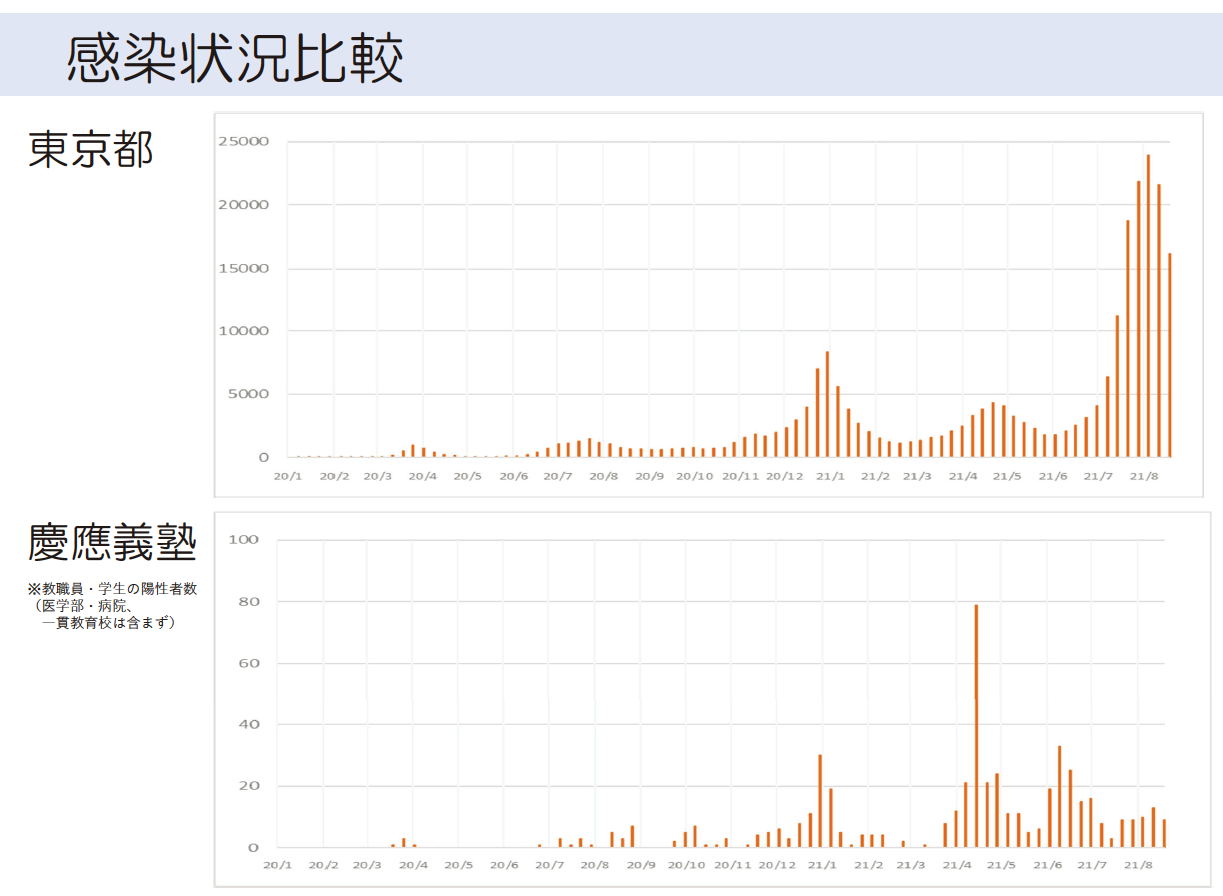Screen dimensions: 1223x896
Task: Click the 20/10 x-axis label in Keio chart
Action: click(686, 865)
